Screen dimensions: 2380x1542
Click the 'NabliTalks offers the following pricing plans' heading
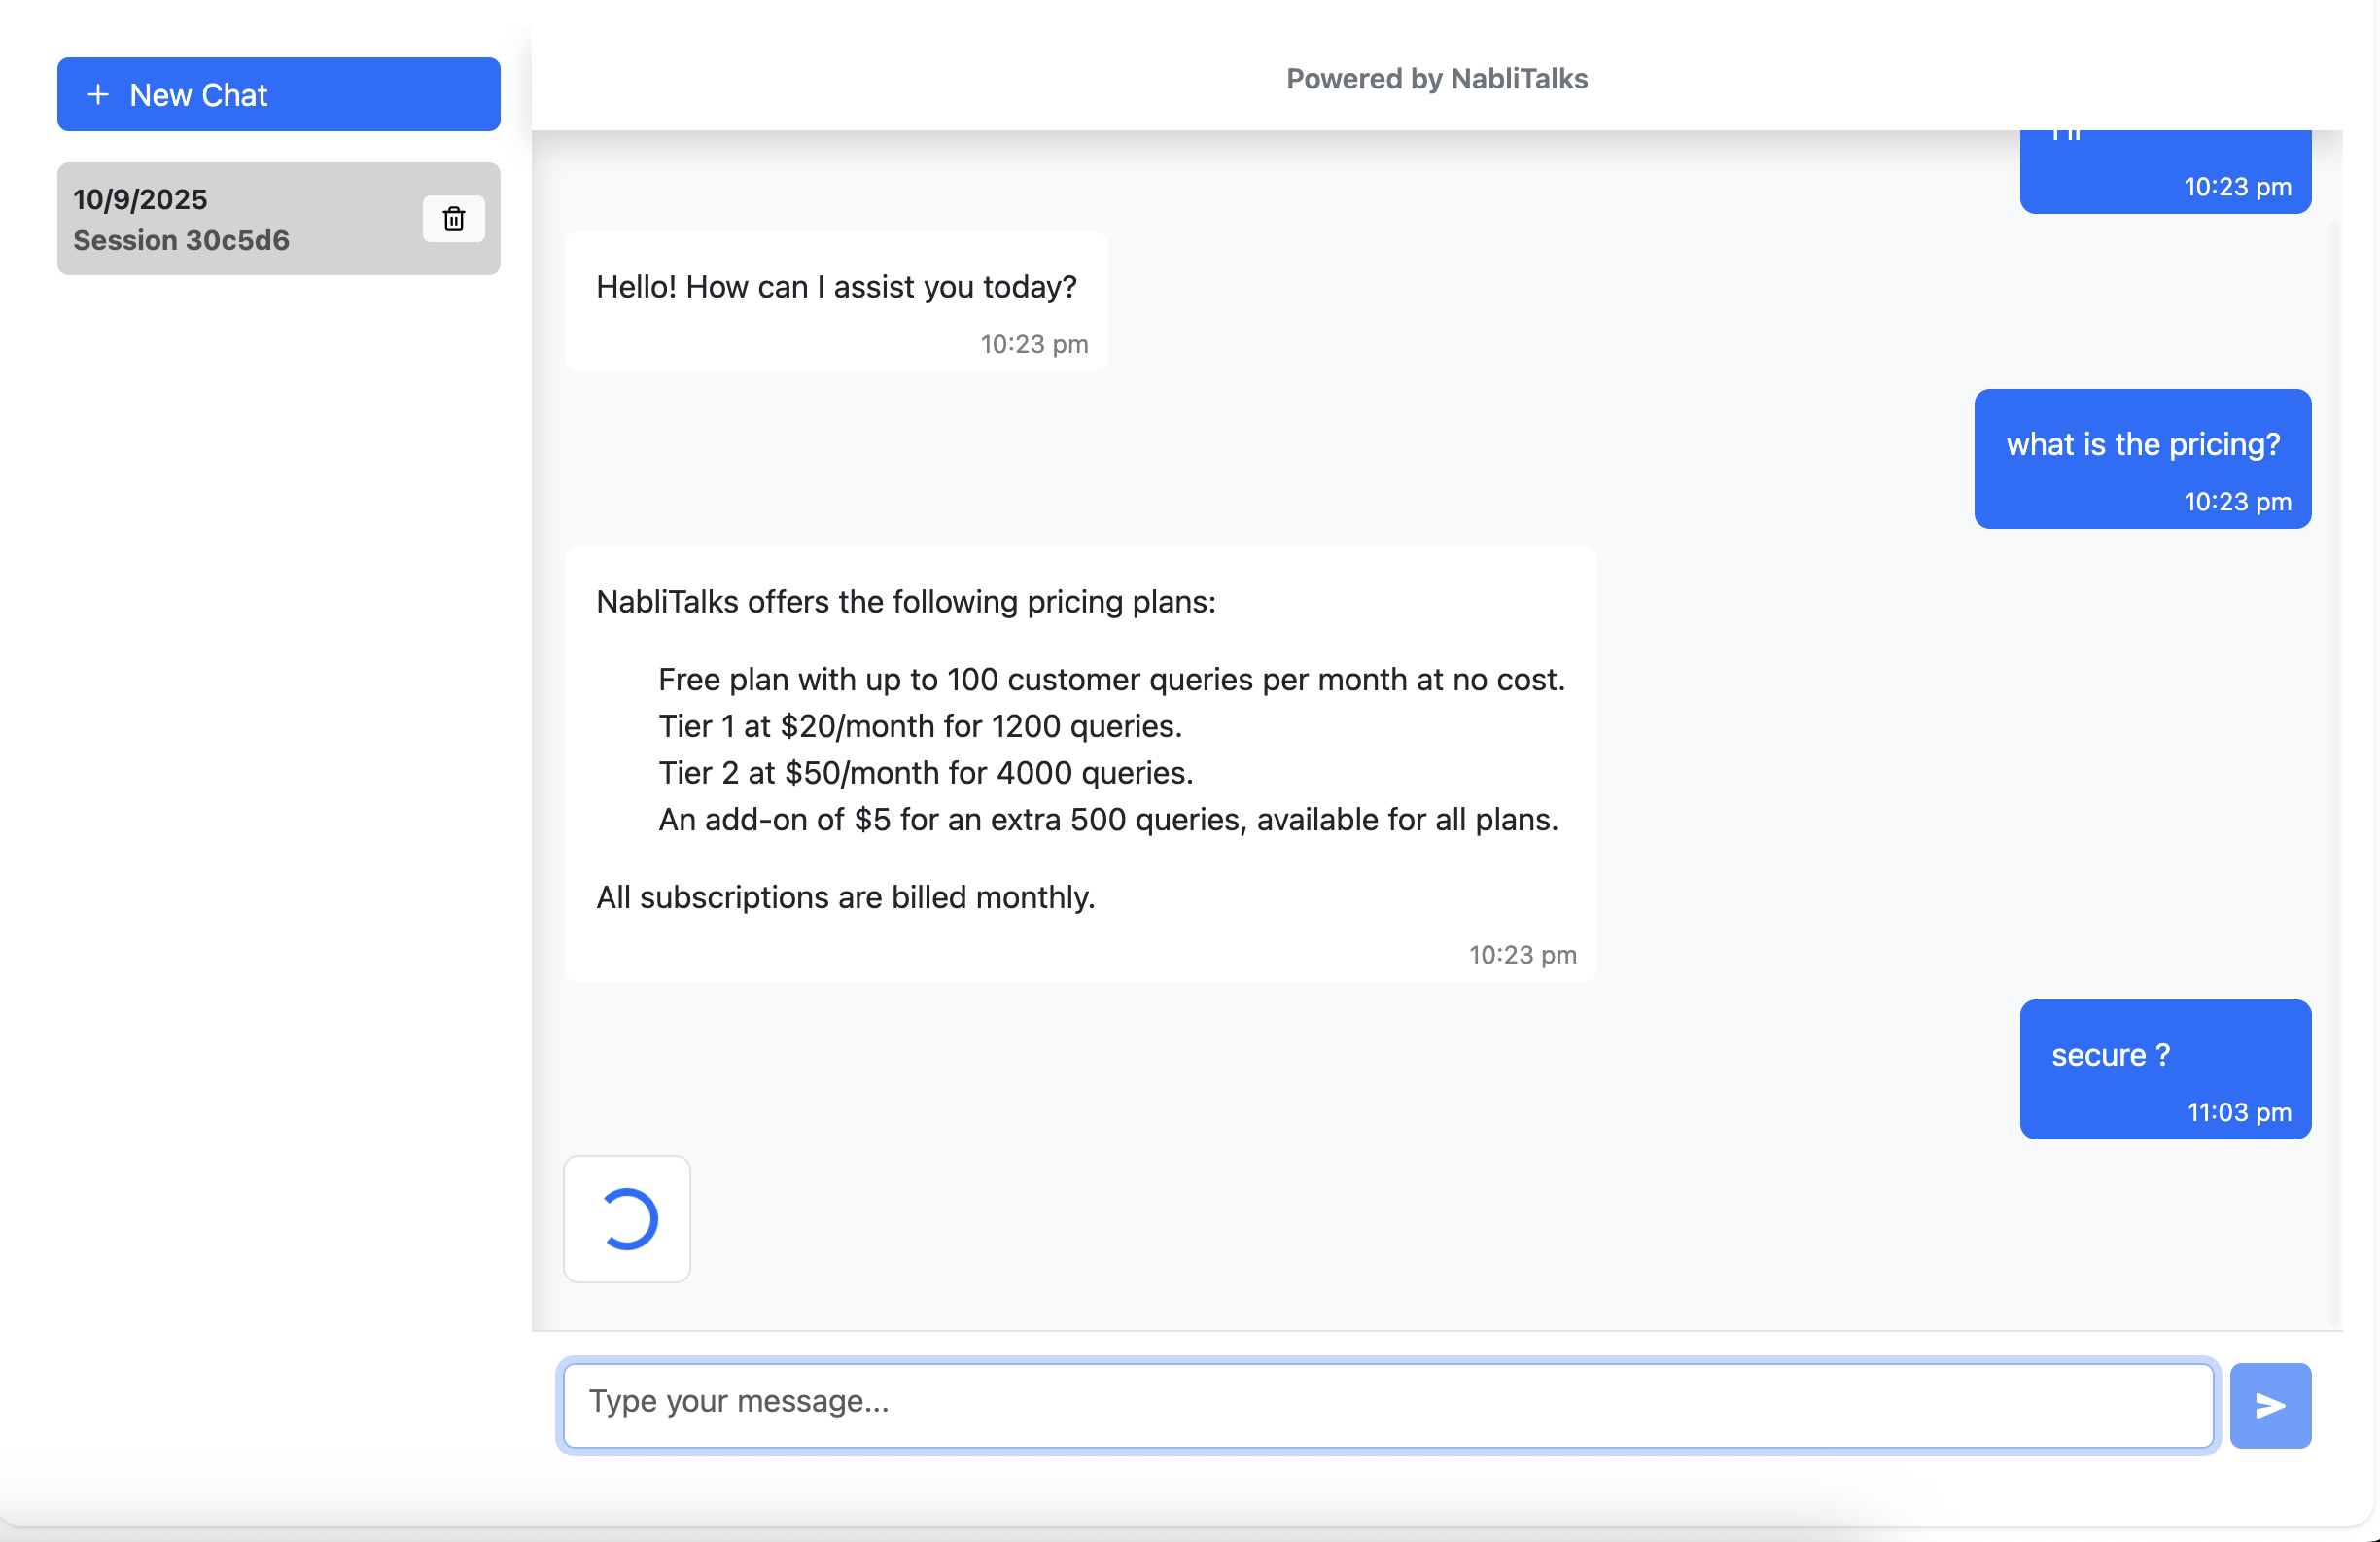coord(905,601)
